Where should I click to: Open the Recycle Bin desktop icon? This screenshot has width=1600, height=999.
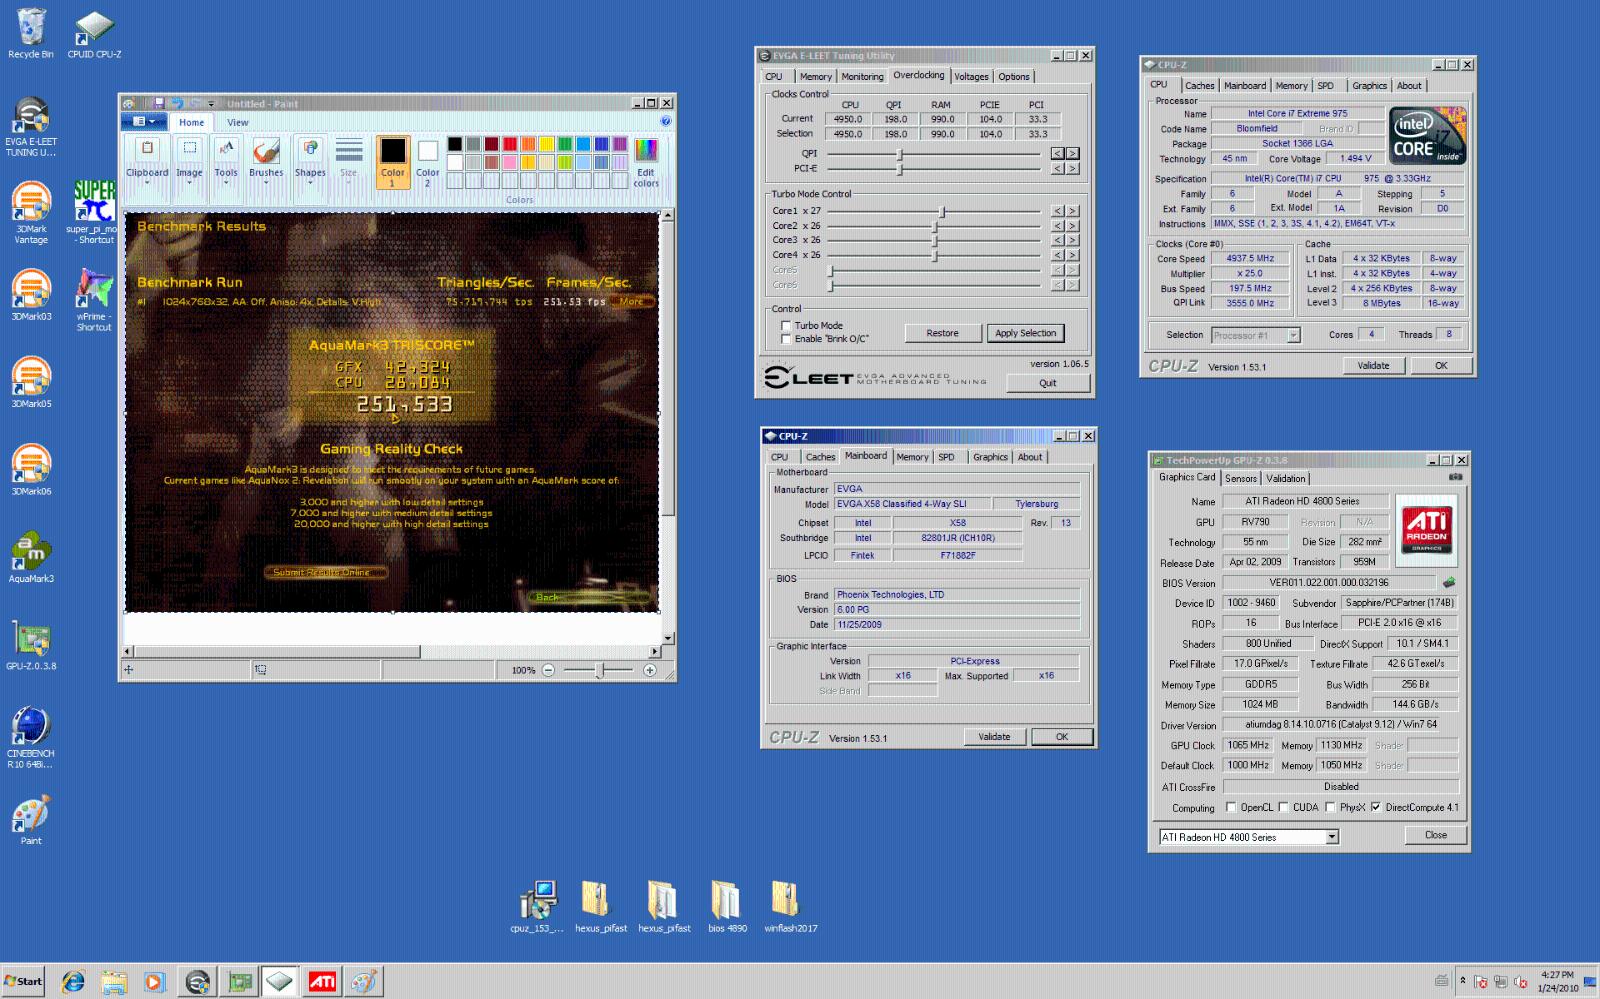coord(31,33)
